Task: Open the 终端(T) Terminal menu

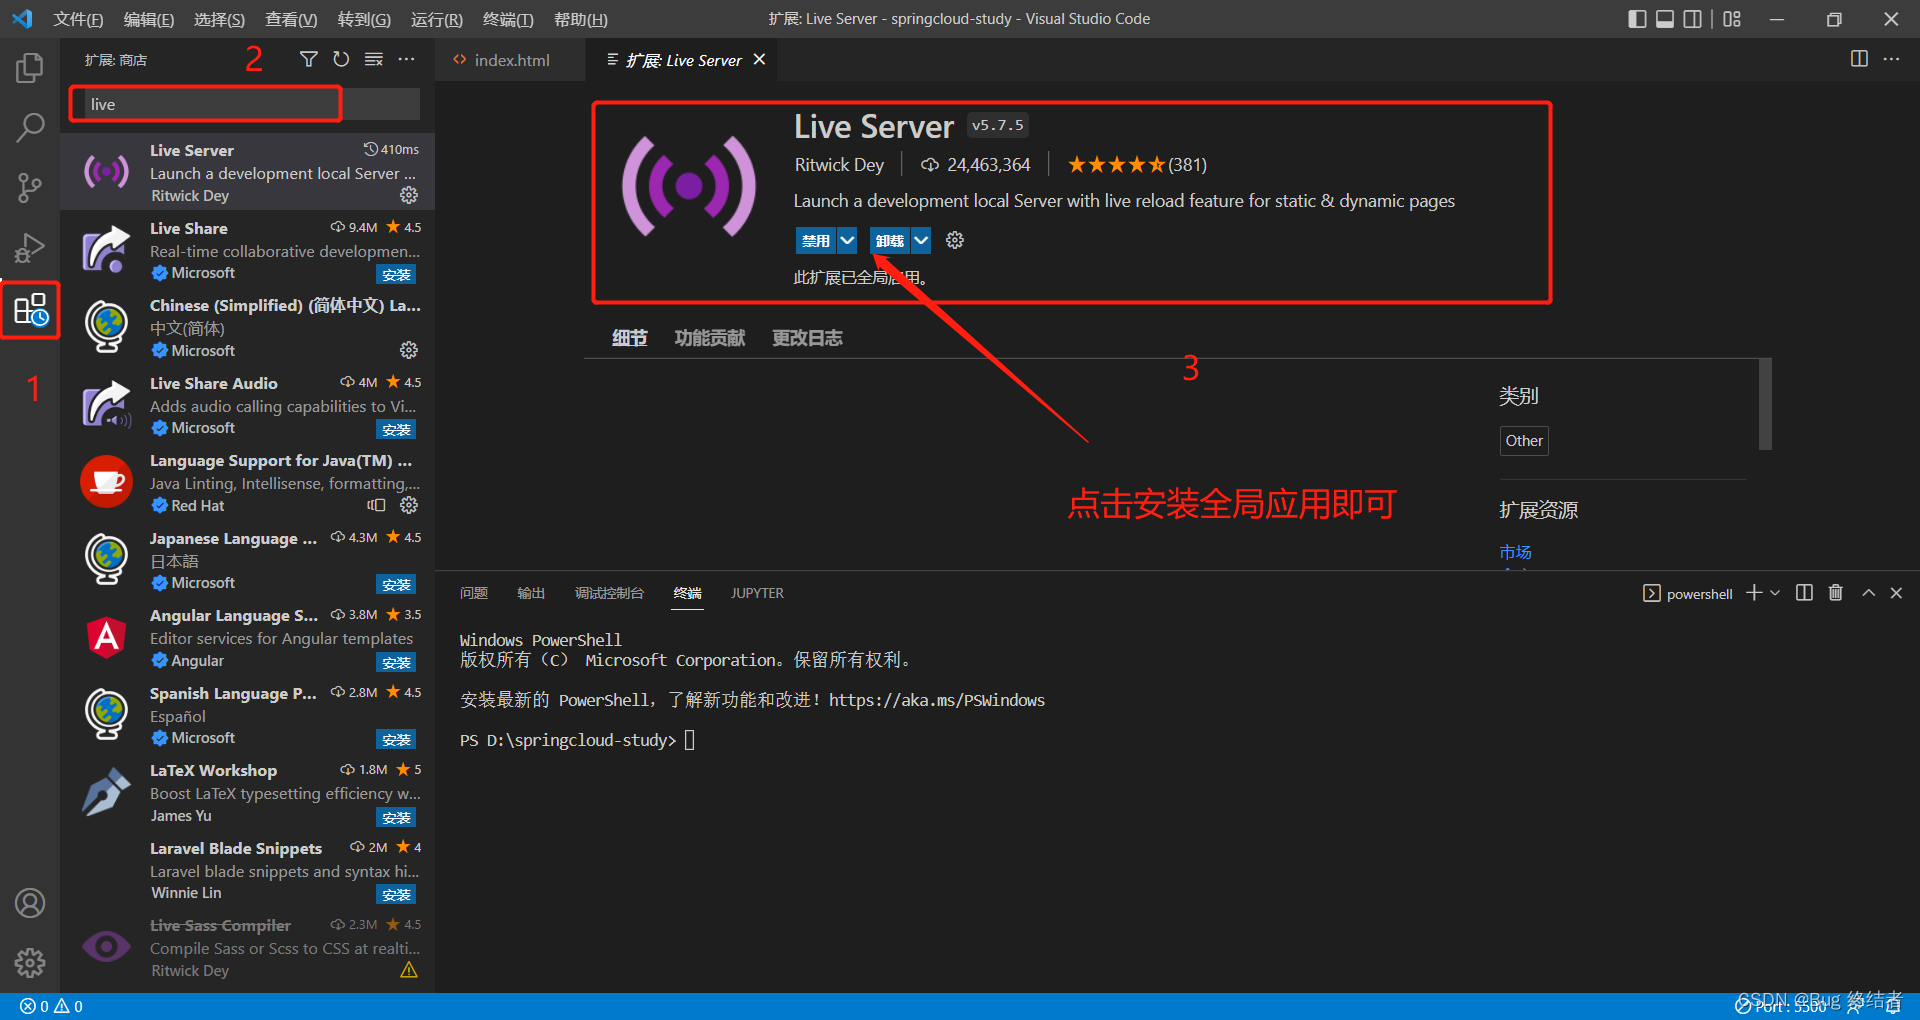Action: 508,19
